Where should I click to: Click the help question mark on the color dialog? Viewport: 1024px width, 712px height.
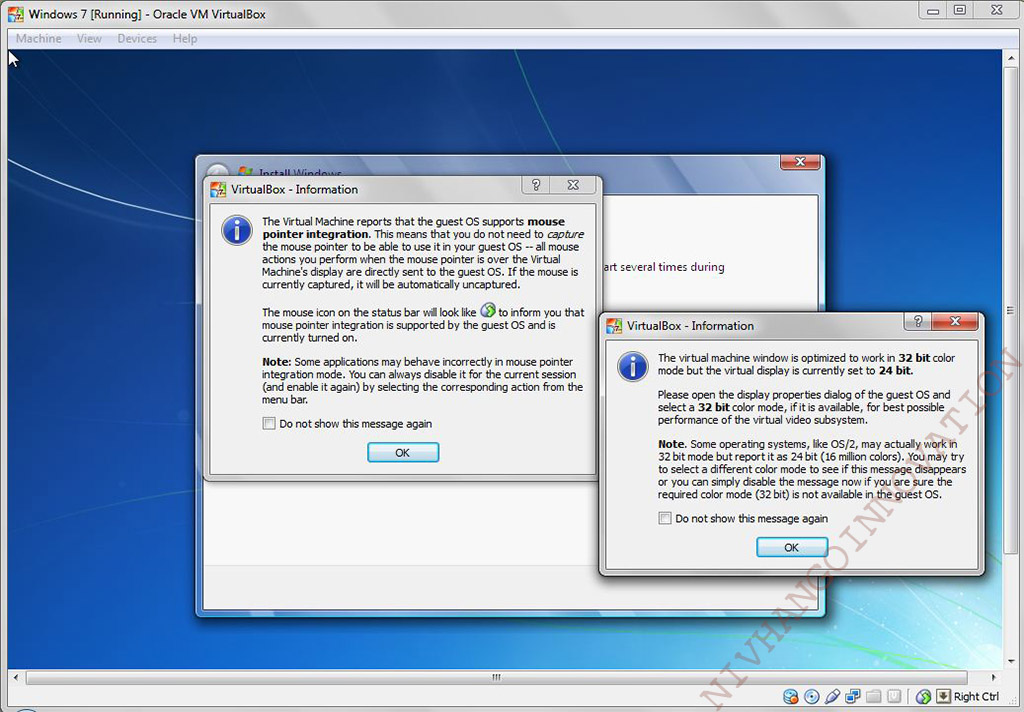click(917, 321)
